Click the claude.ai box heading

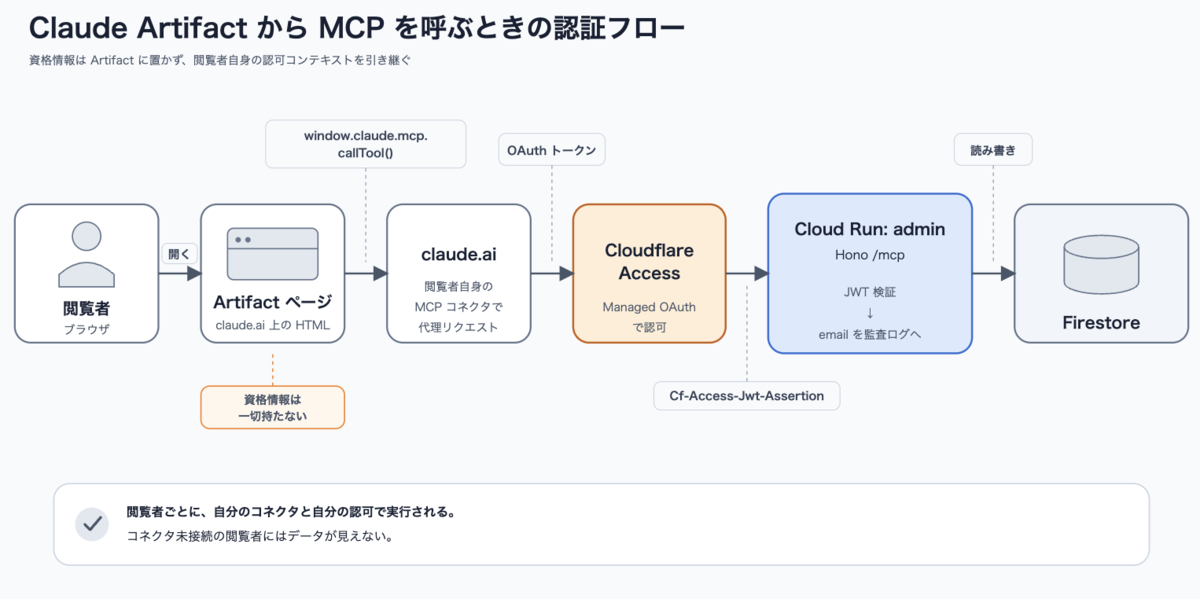coord(459,254)
